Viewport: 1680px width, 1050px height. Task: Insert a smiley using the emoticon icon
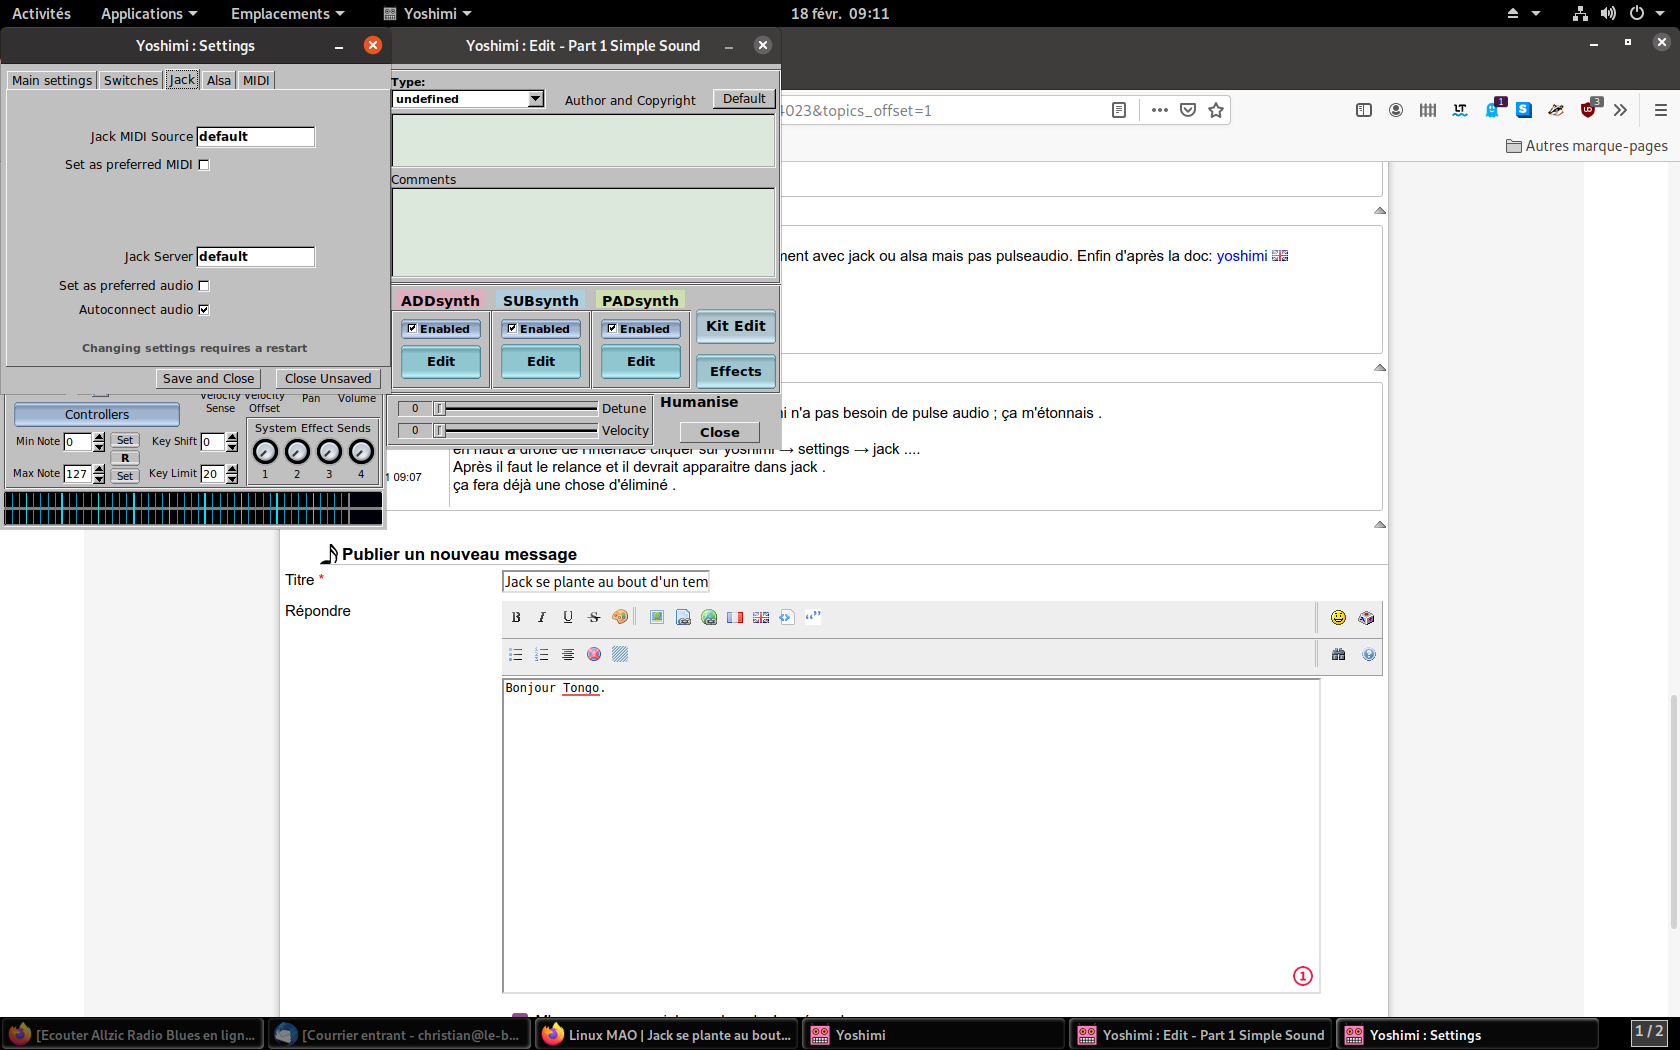click(1338, 617)
